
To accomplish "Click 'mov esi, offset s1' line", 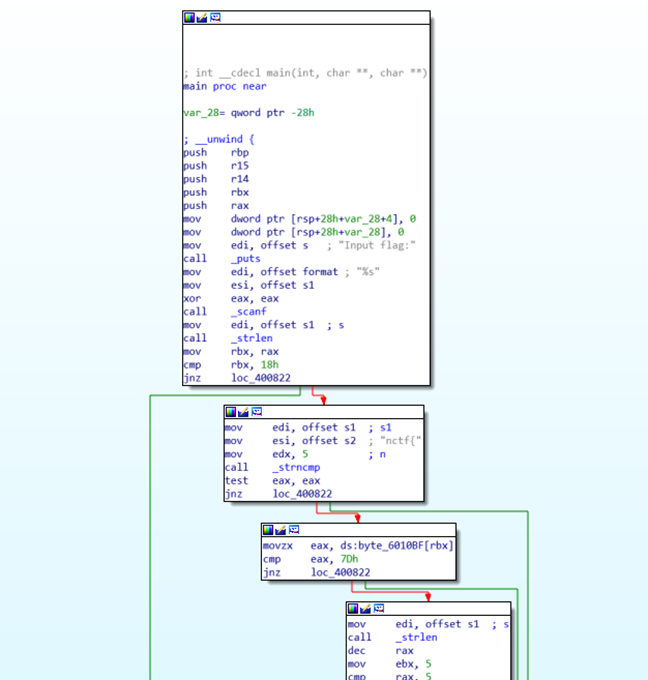I will point(249,285).
